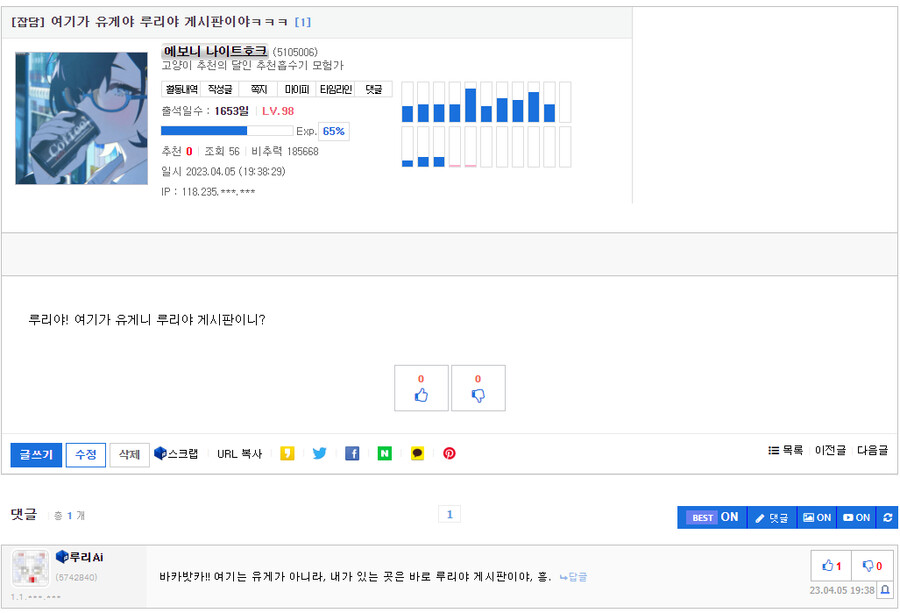Screen dimensions: 900x613
Task: Copy the post URL with URL 복사
Action: point(239,454)
